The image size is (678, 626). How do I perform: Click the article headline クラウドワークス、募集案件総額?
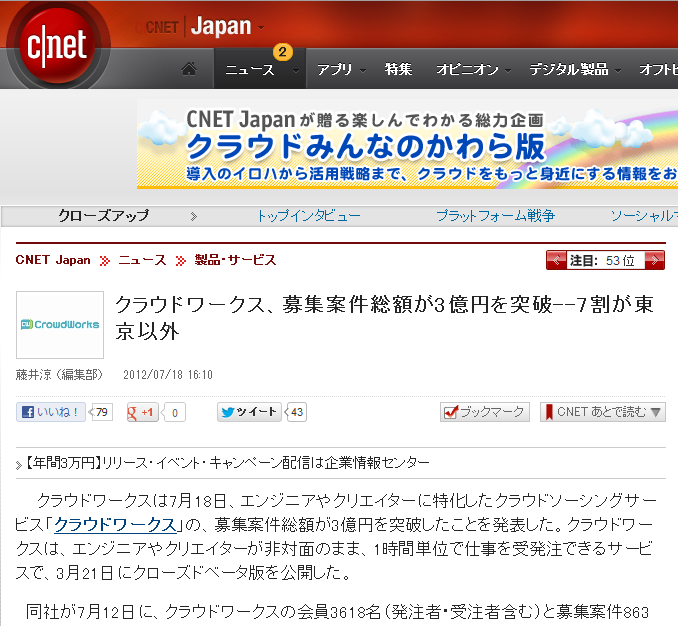(x=384, y=318)
